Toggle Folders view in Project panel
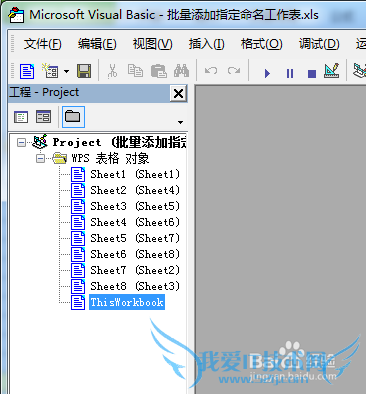The height and width of the screenshot is (394, 366). click(73, 117)
